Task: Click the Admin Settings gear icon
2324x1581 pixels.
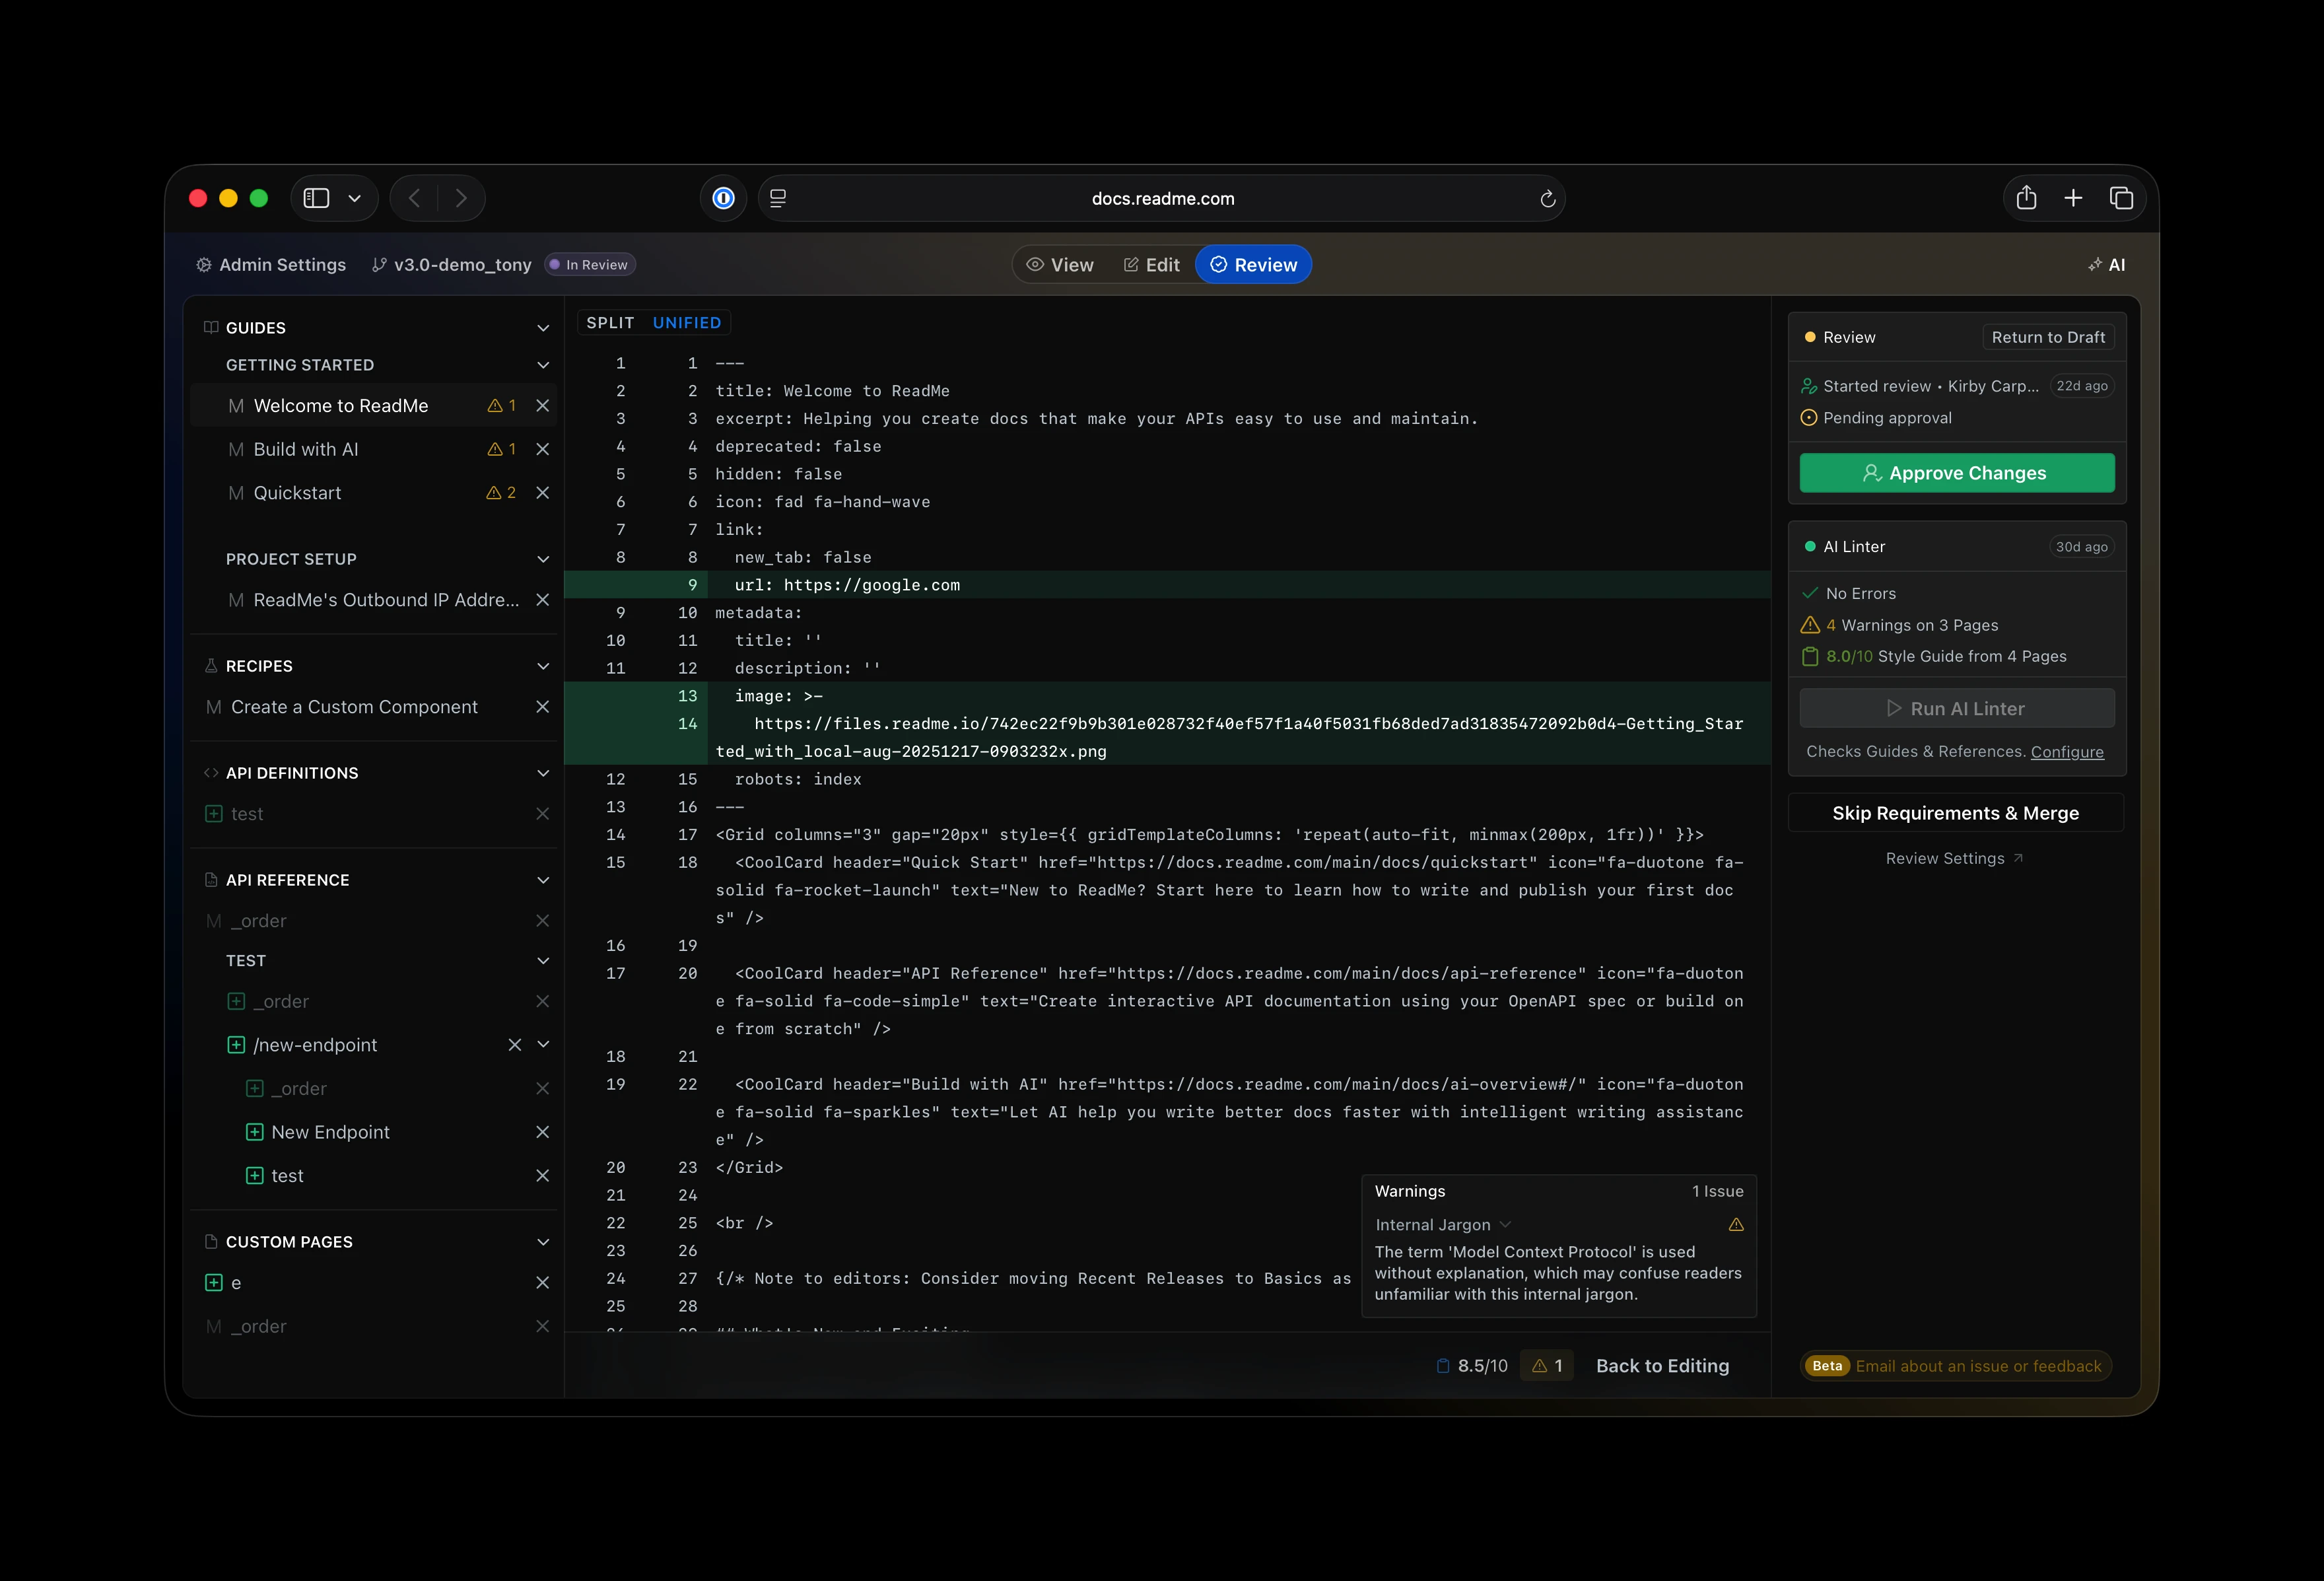Action: coord(204,265)
